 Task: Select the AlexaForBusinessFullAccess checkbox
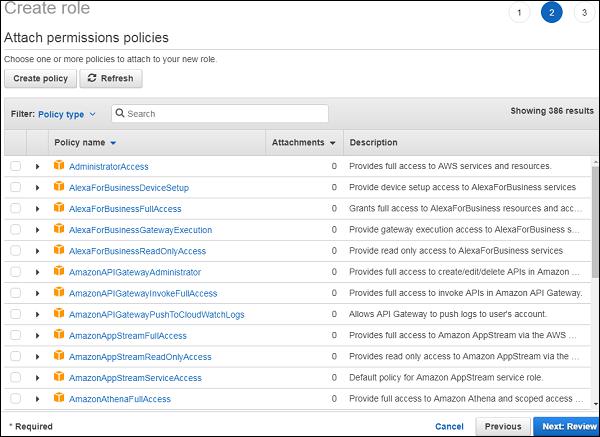coord(15,208)
